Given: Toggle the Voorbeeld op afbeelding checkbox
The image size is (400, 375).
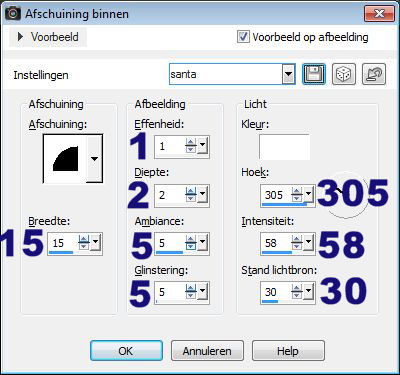Looking at the screenshot, I should point(243,36).
